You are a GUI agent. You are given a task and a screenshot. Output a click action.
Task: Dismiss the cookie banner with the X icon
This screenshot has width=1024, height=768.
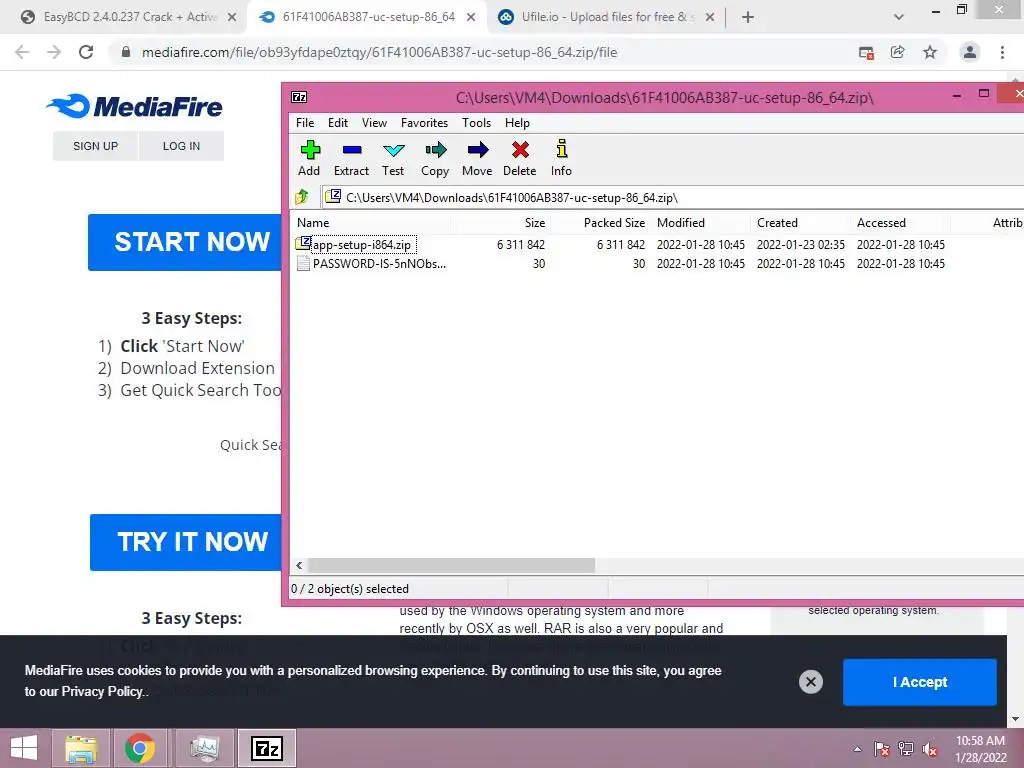click(810, 682)
